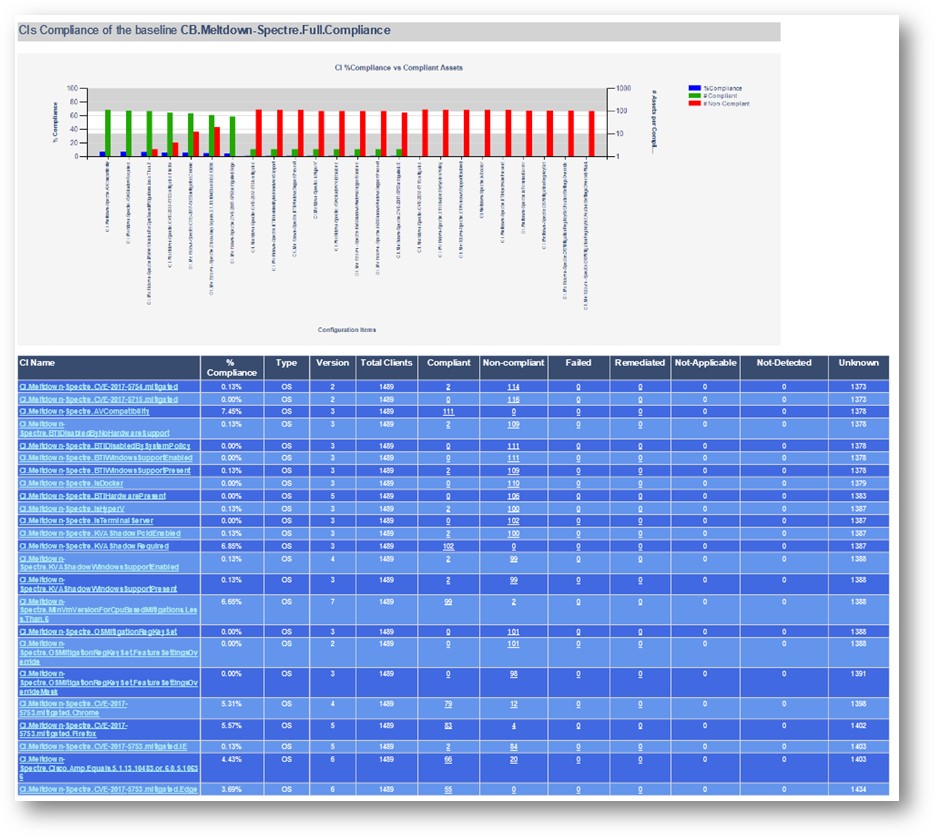Click the 'Configuration Items' axis label
This screenshot has height=837, width=935.
tap(347, 330)
